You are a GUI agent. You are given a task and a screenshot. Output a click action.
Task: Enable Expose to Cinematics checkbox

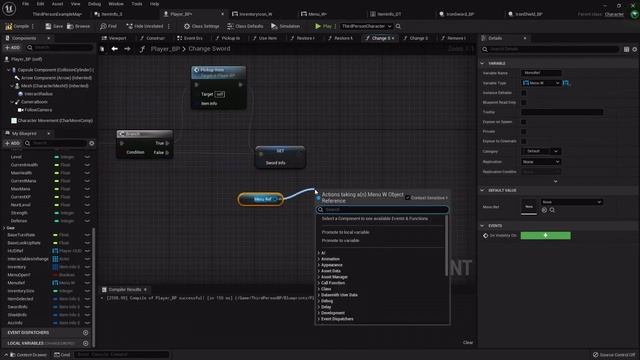coord(524,141)
